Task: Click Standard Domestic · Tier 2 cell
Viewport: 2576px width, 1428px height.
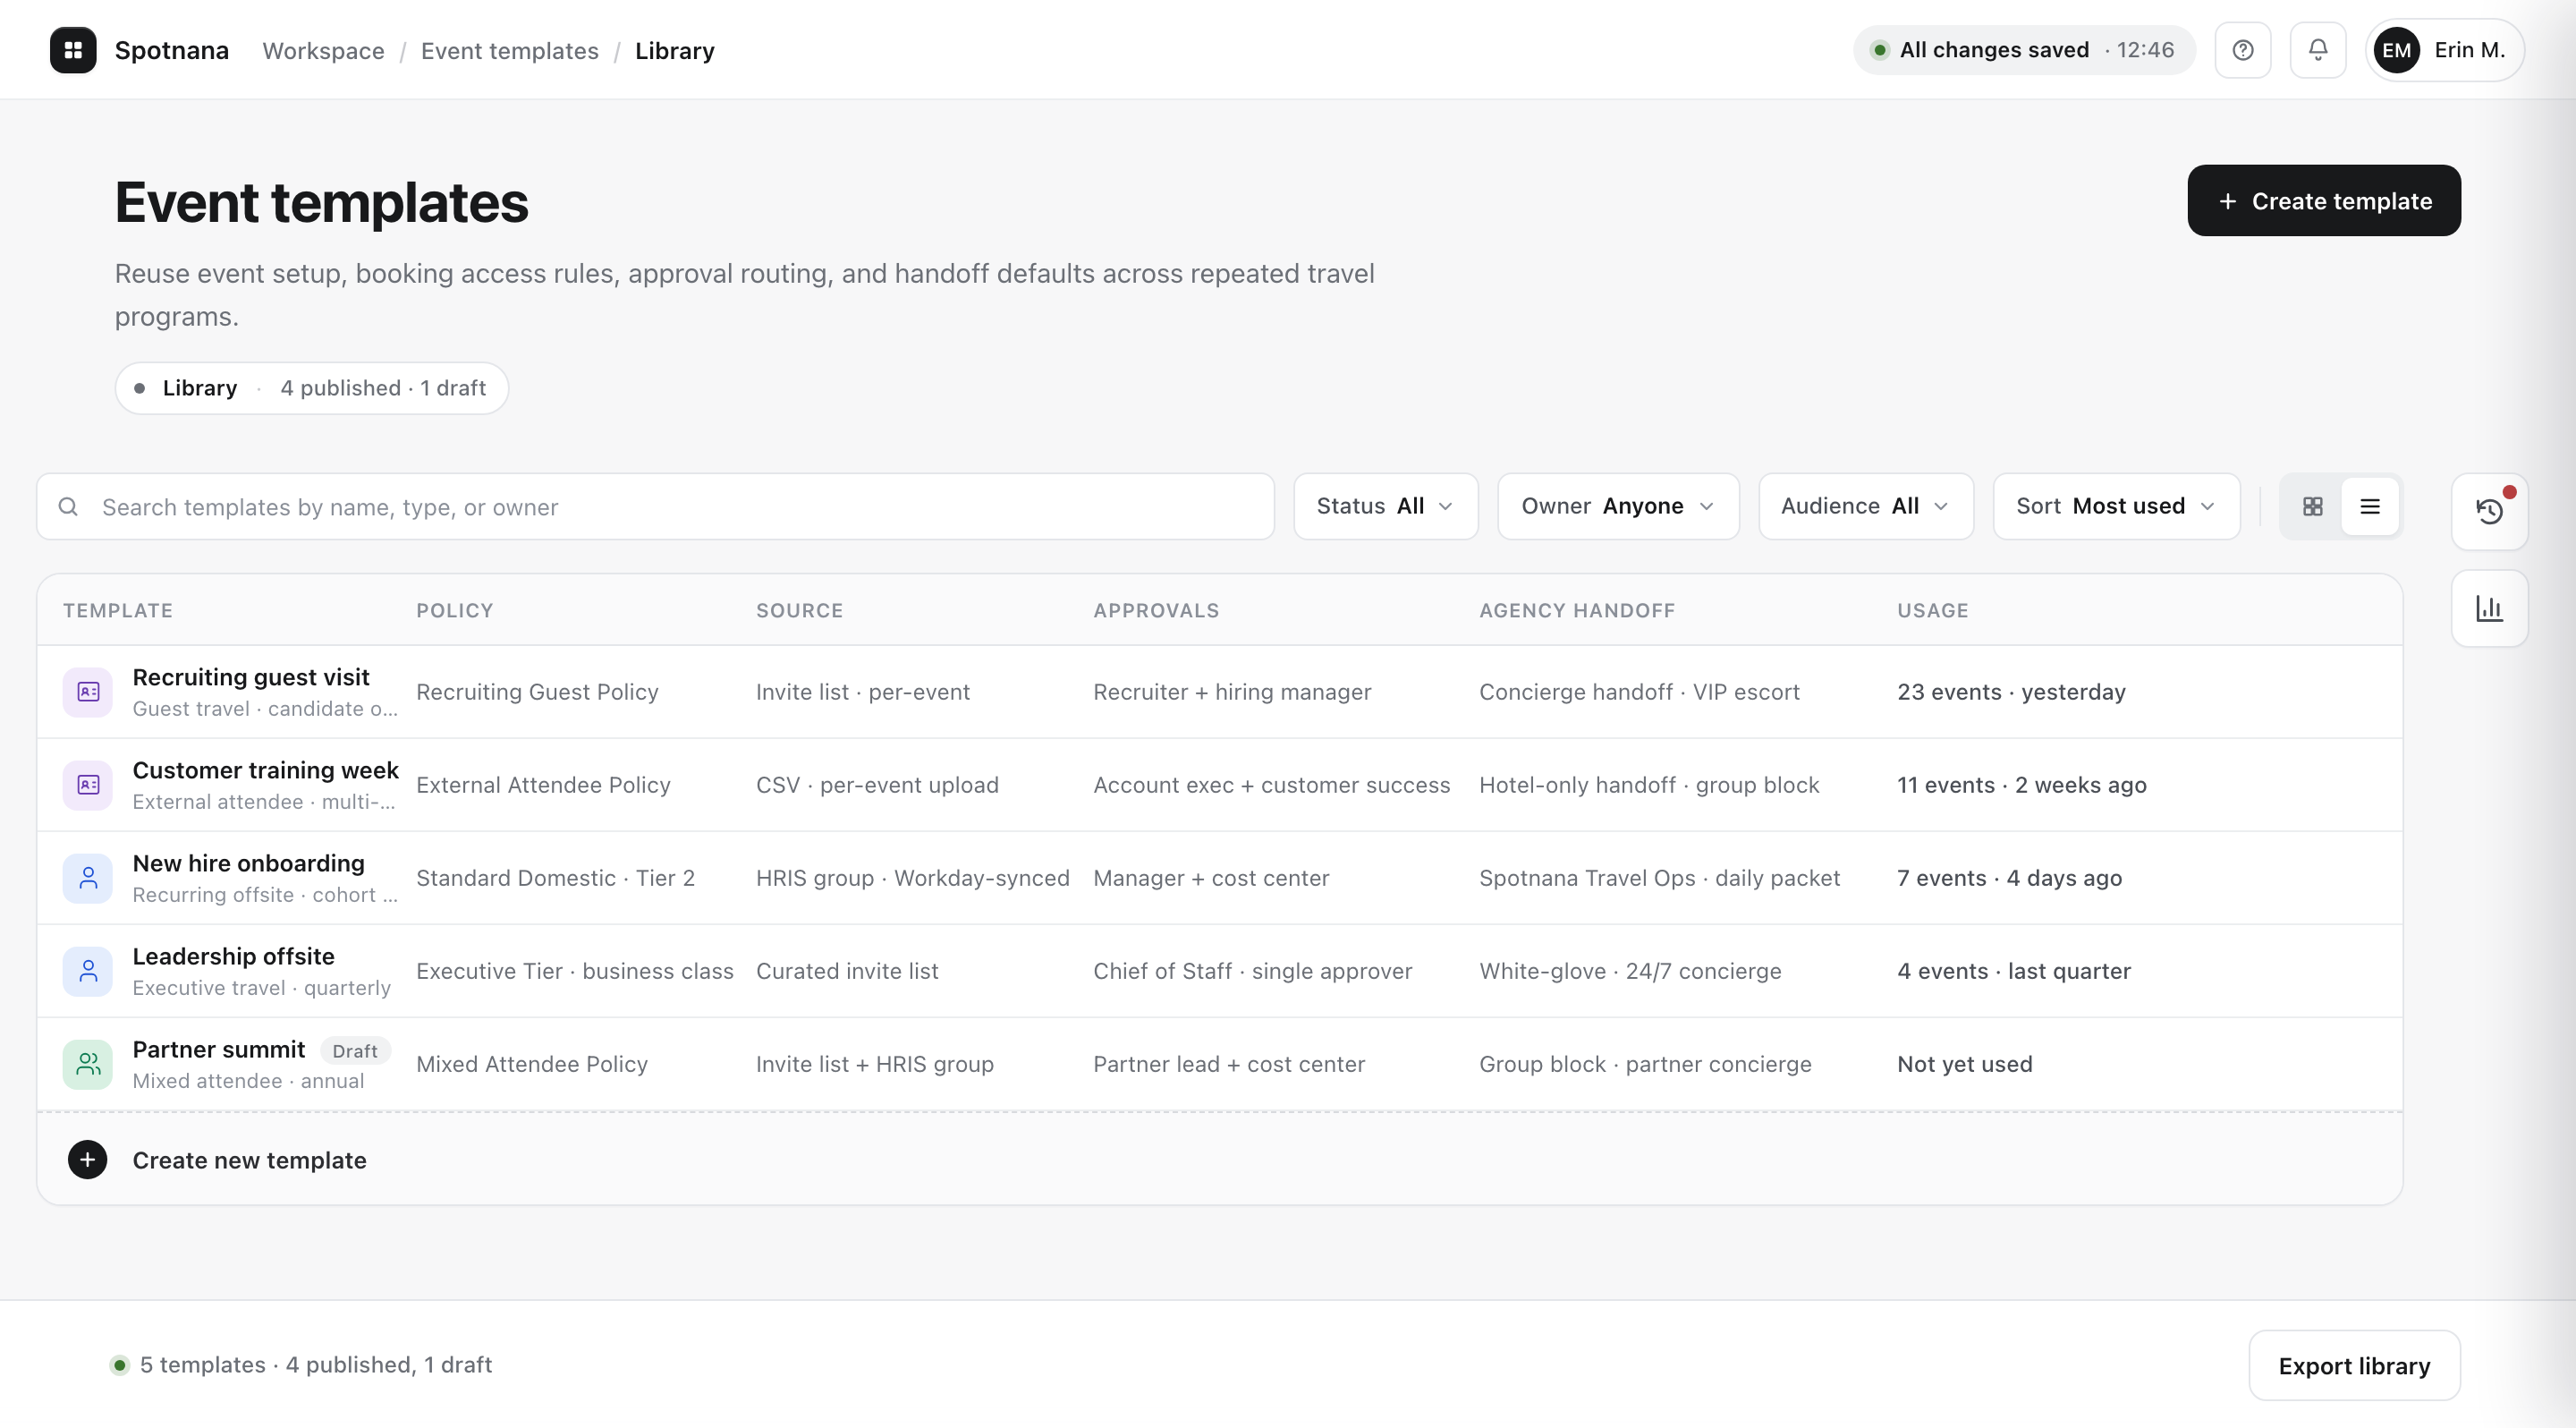Action: click(555, 878)
